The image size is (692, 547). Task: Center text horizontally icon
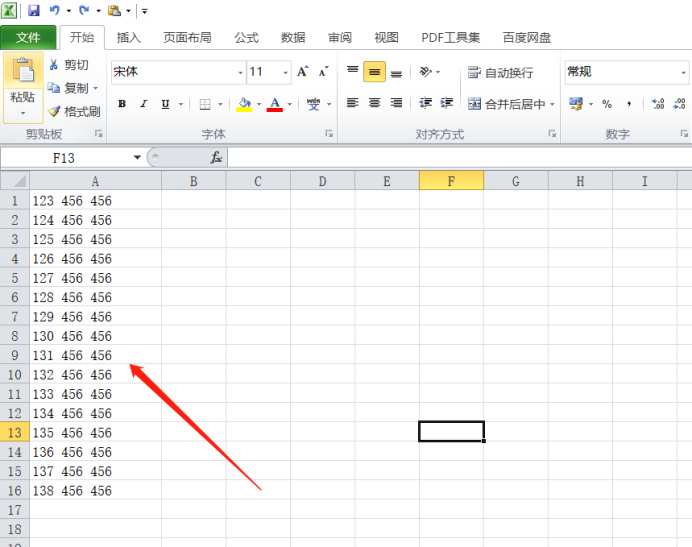pyautogui.click(x=374, y=103)
